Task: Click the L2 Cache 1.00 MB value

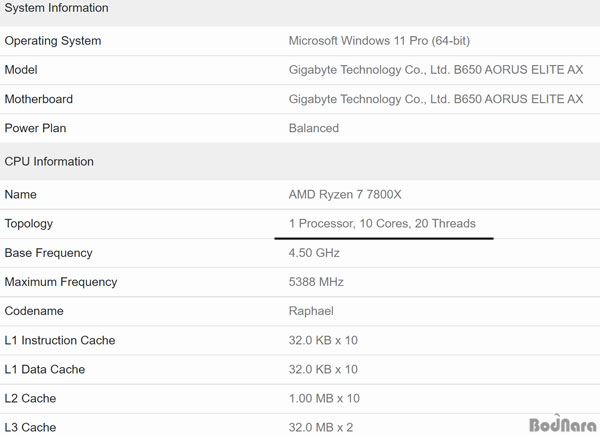Action: click(324, 398)
